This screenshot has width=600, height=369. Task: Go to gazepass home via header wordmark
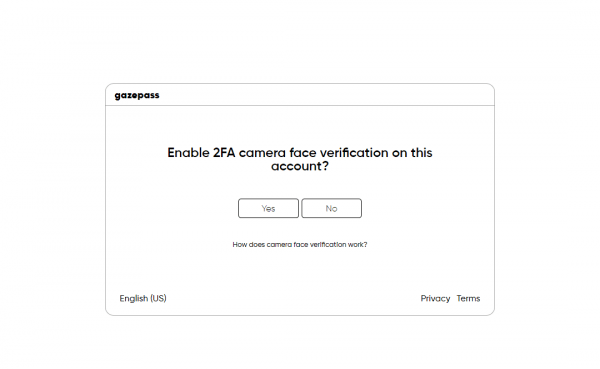pos(137,95)
